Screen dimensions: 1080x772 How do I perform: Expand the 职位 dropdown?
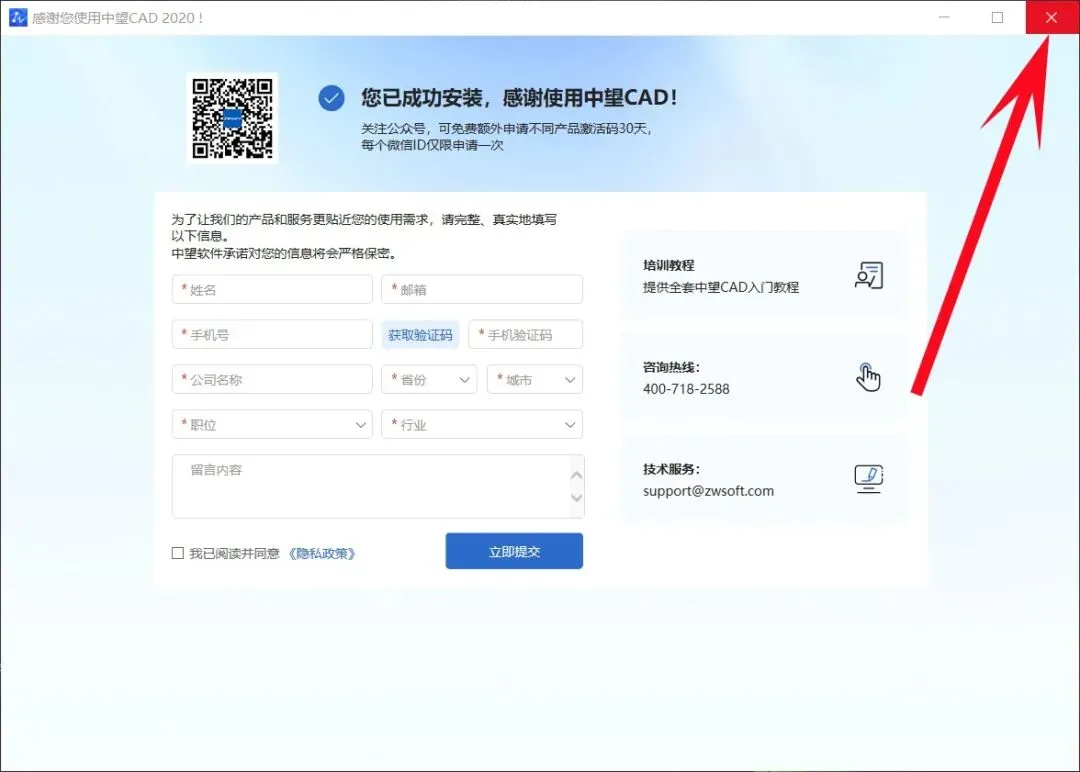pos(272,424)
